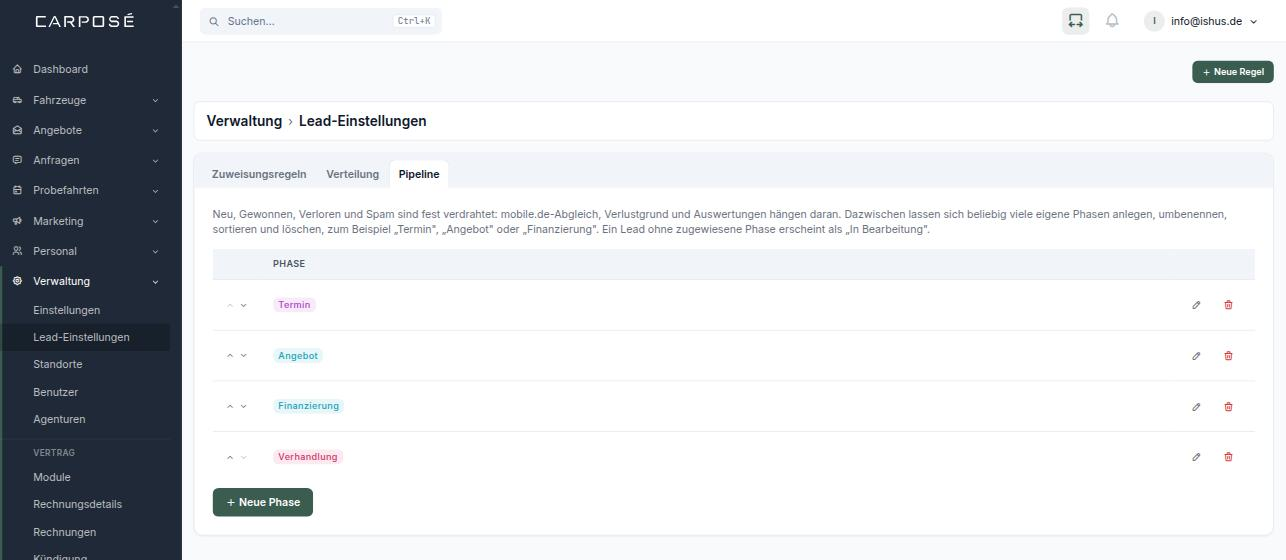Open the Dashboard page
The width and height of the screenshot is (1286, 560).
click(60, 69)
